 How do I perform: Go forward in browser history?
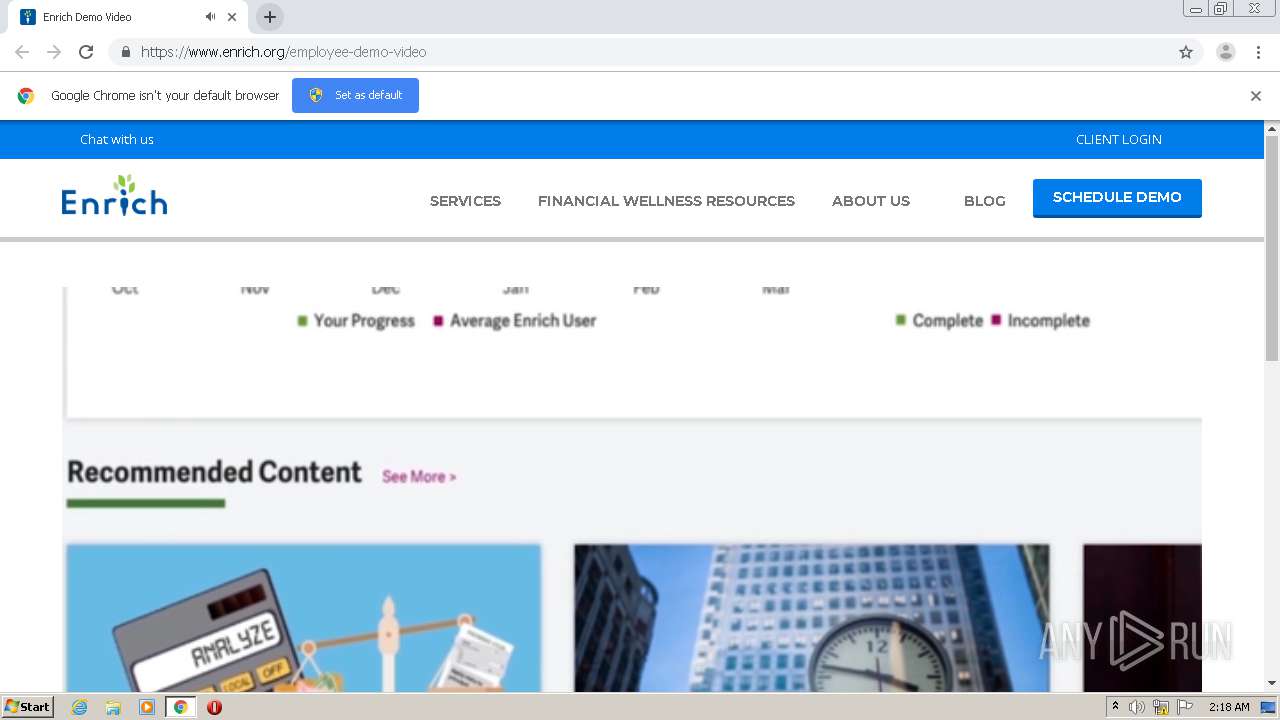[54, 52]
